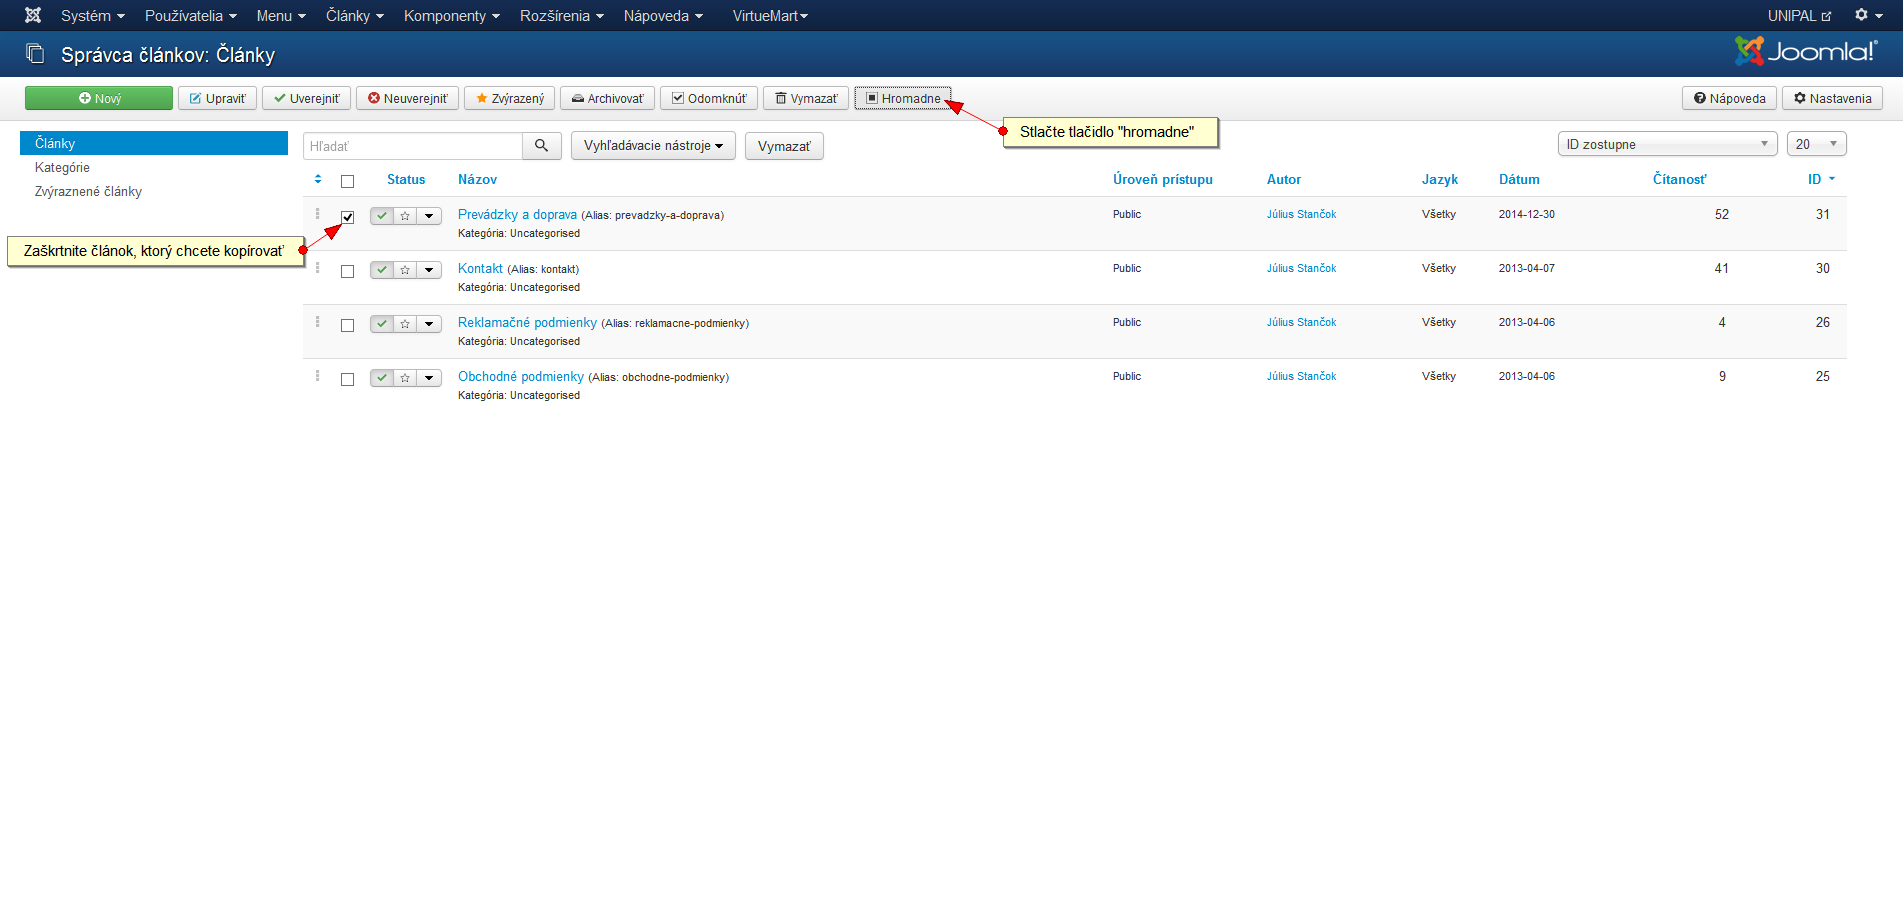Open the list limit dropdown showing 20
The image size is (1903, 915).
click(x=1816, y=144)
